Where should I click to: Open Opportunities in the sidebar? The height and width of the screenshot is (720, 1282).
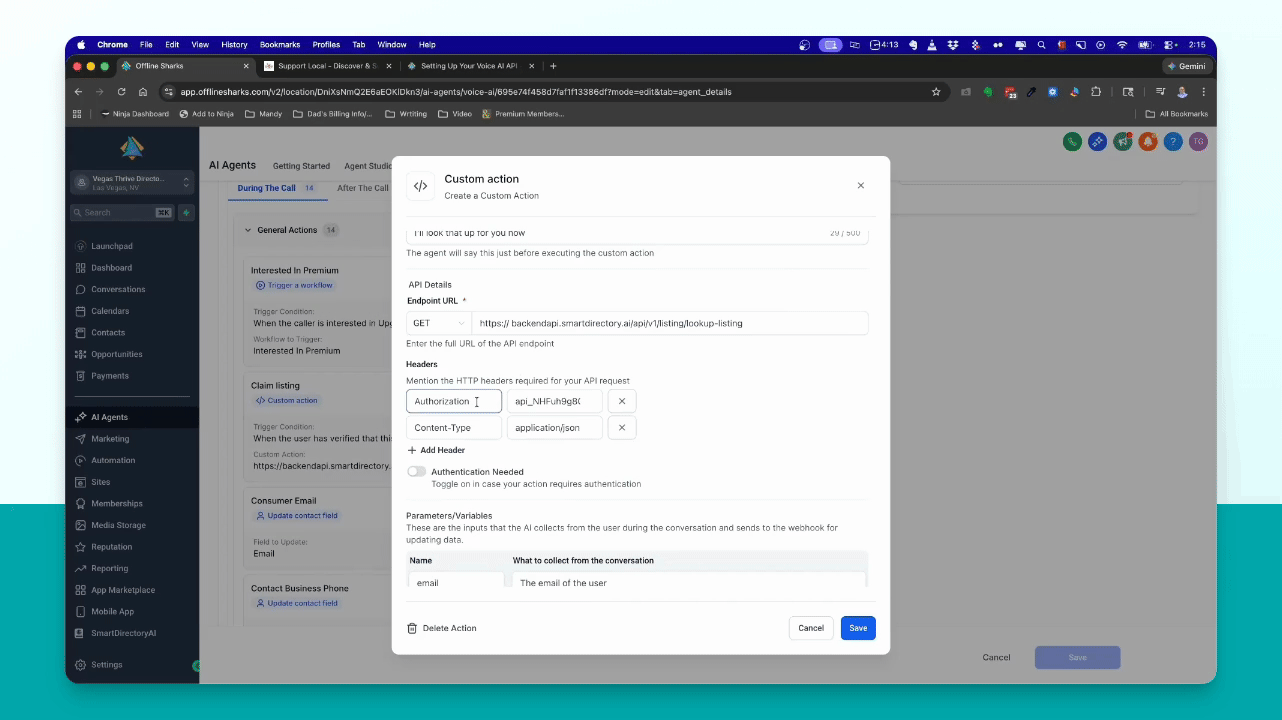(116, 354)
